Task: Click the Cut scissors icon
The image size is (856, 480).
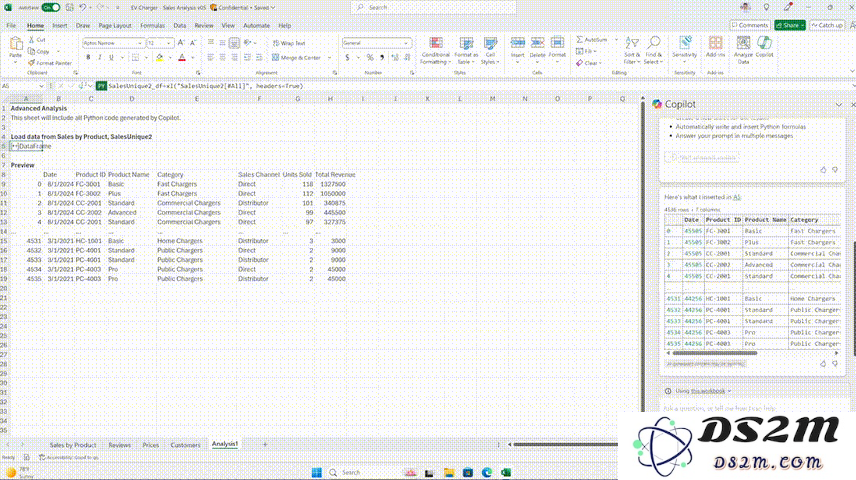Action: (x=31, y=40)
